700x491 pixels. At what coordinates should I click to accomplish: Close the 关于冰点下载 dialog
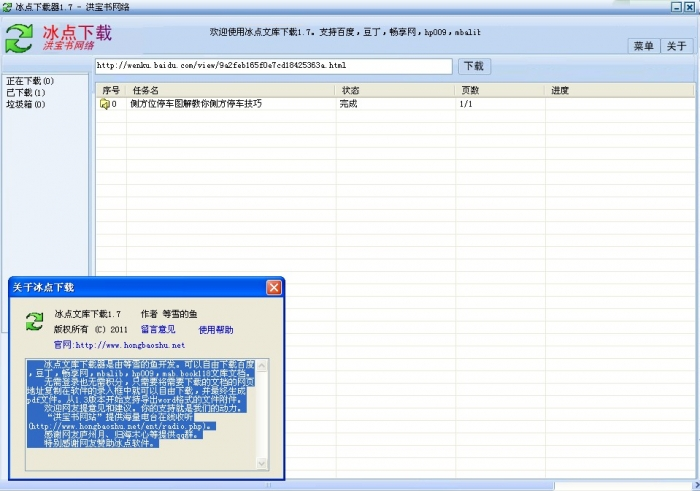click(x=274, y=287)
